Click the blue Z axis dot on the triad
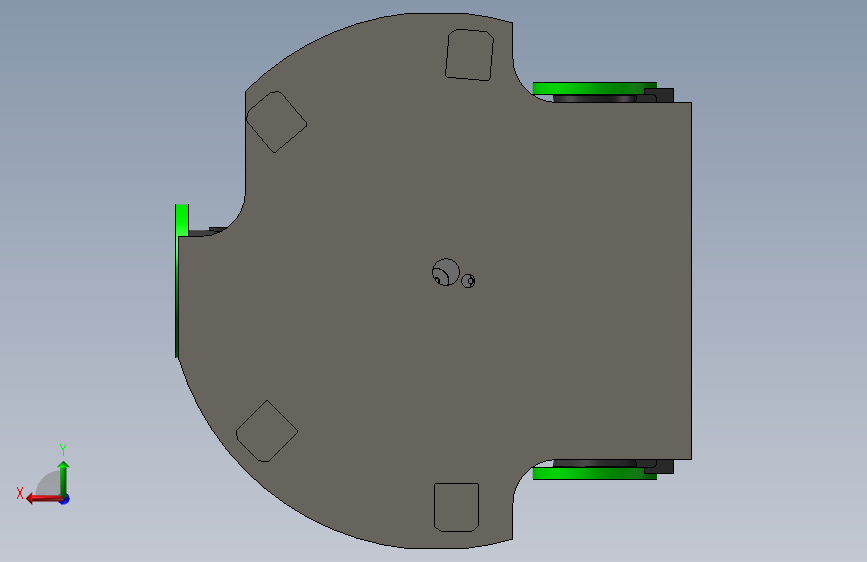Image resolution: width=867 pixels, height=562 pixels. click(x=65, y=499)
